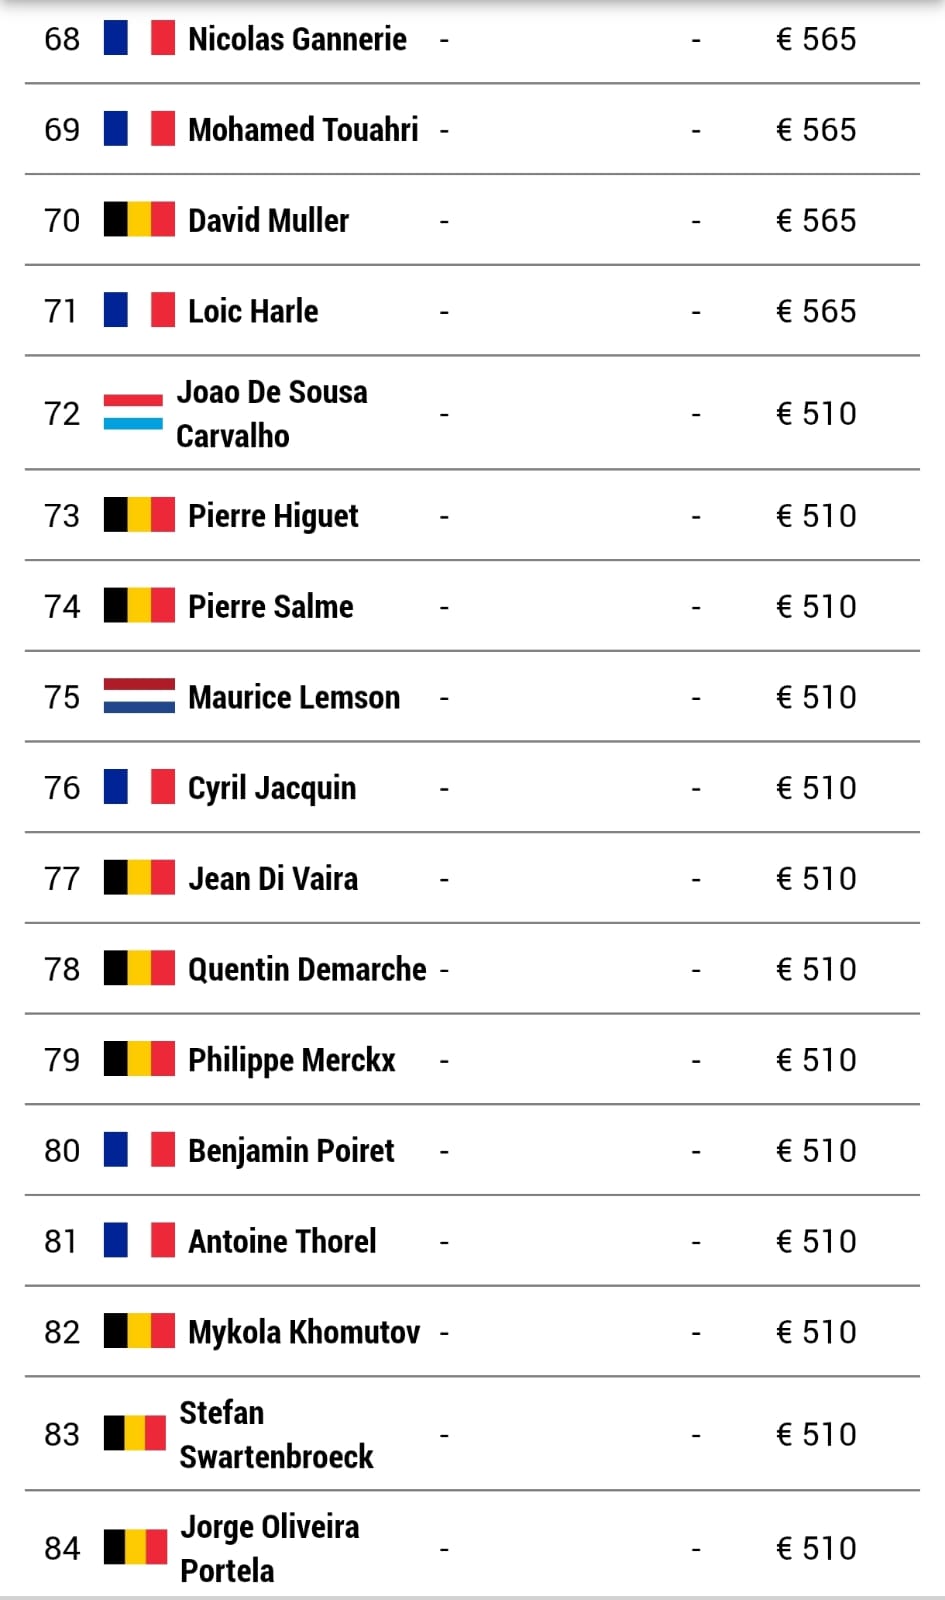Click the French flag beside Nicolas Gannerie

coord(139,39)
